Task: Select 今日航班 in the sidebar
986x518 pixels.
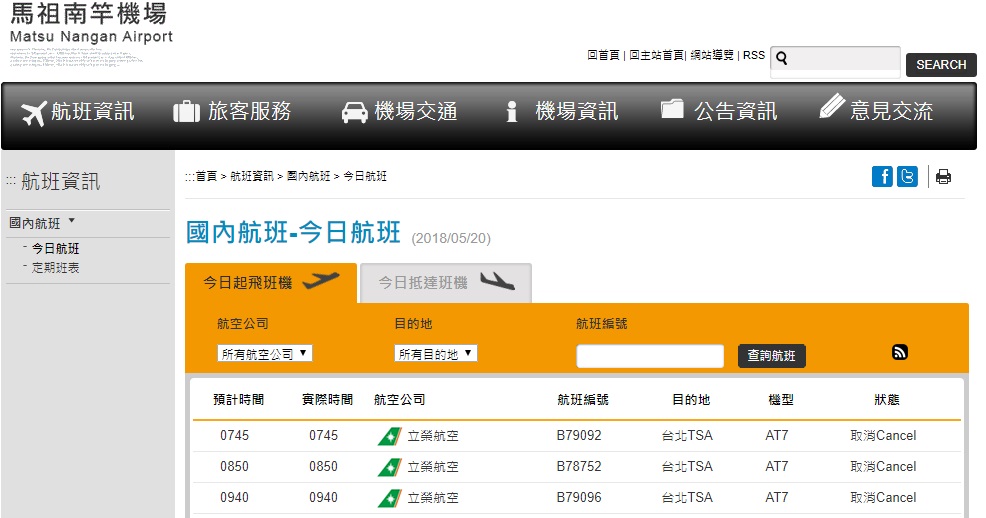Action: (55, 249)
